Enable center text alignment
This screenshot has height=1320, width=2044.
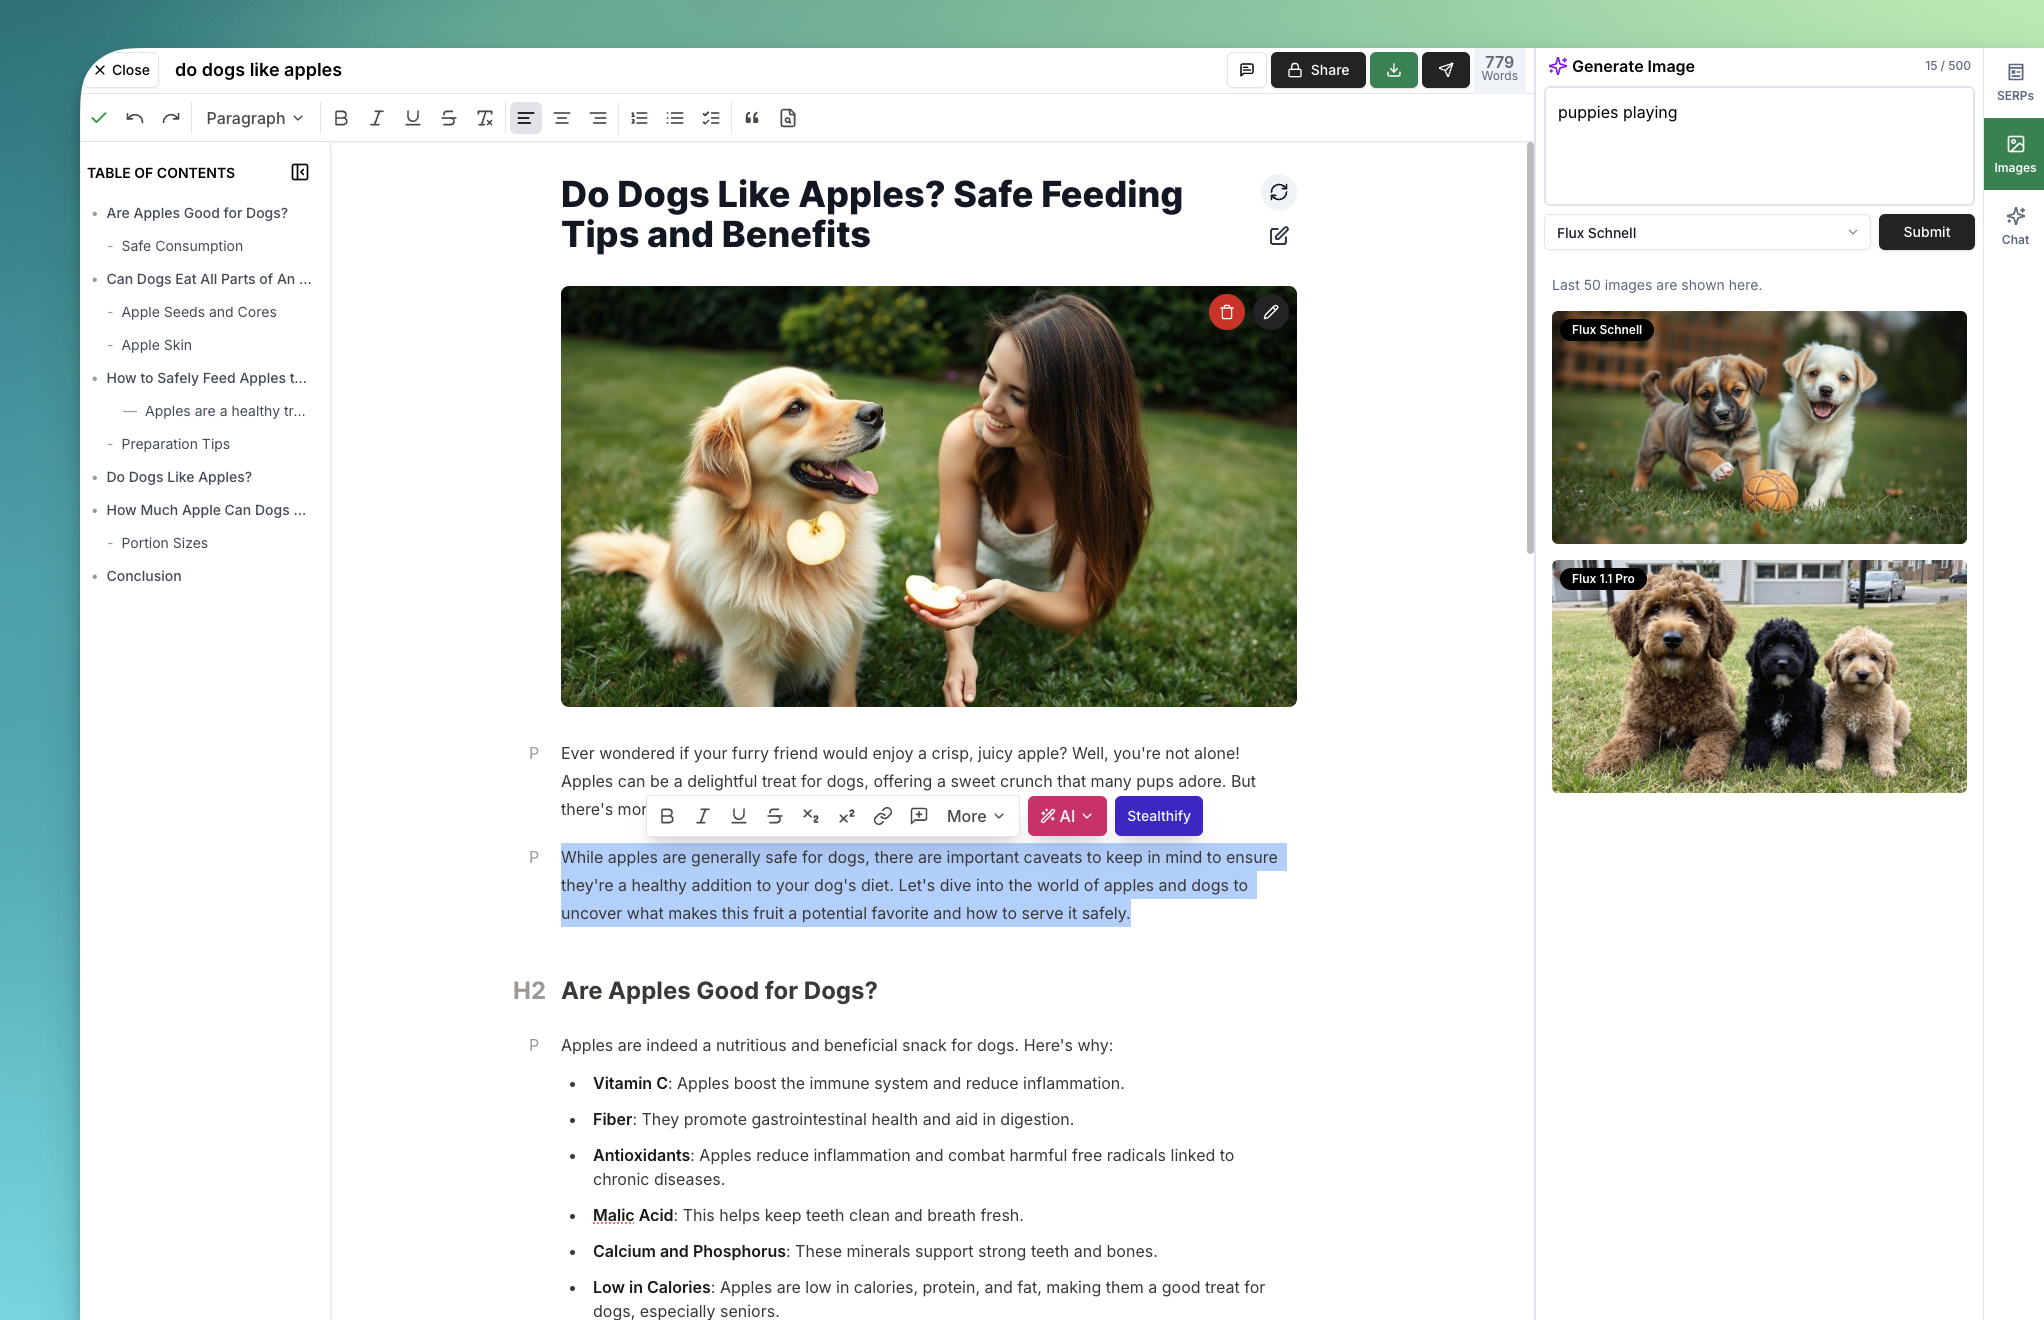562,118
